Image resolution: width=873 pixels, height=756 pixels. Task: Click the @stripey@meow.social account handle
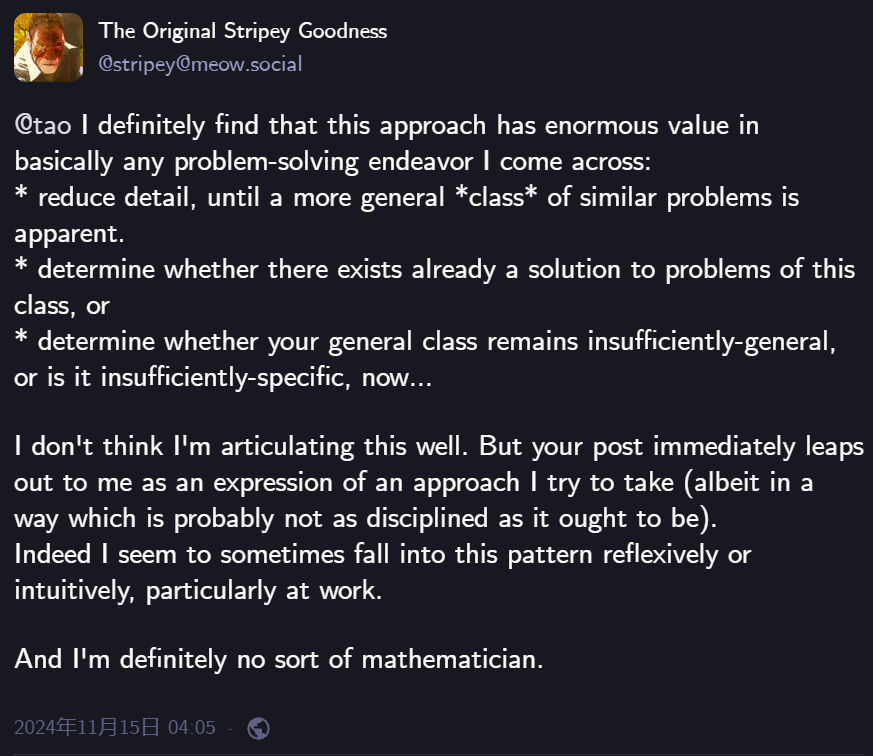pyautogui.click(x=200, y=64)
